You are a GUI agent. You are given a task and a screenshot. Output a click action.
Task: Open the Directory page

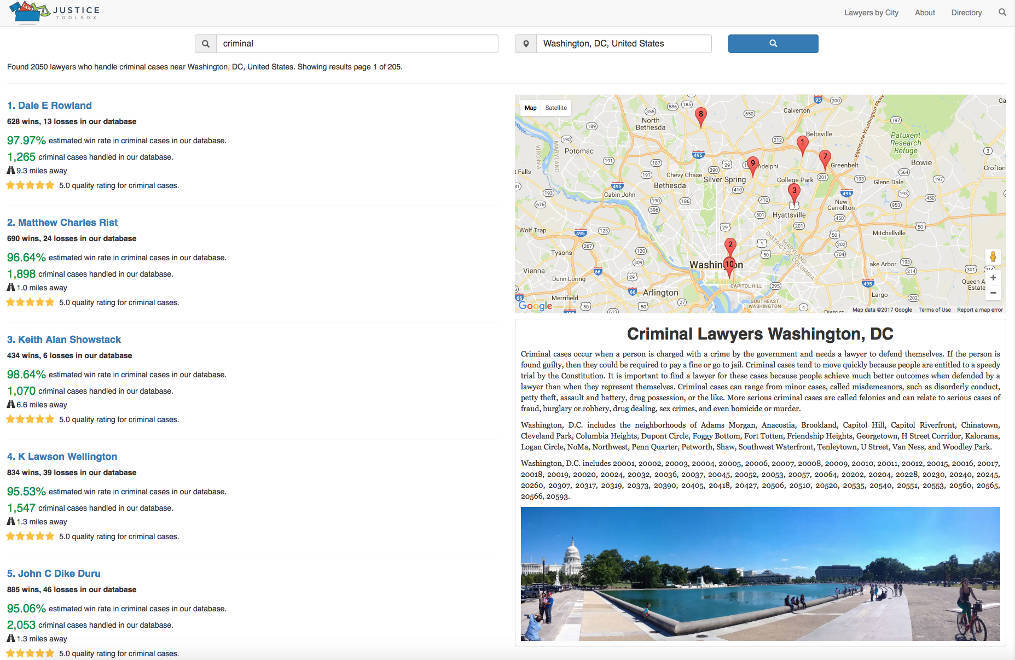966,12
